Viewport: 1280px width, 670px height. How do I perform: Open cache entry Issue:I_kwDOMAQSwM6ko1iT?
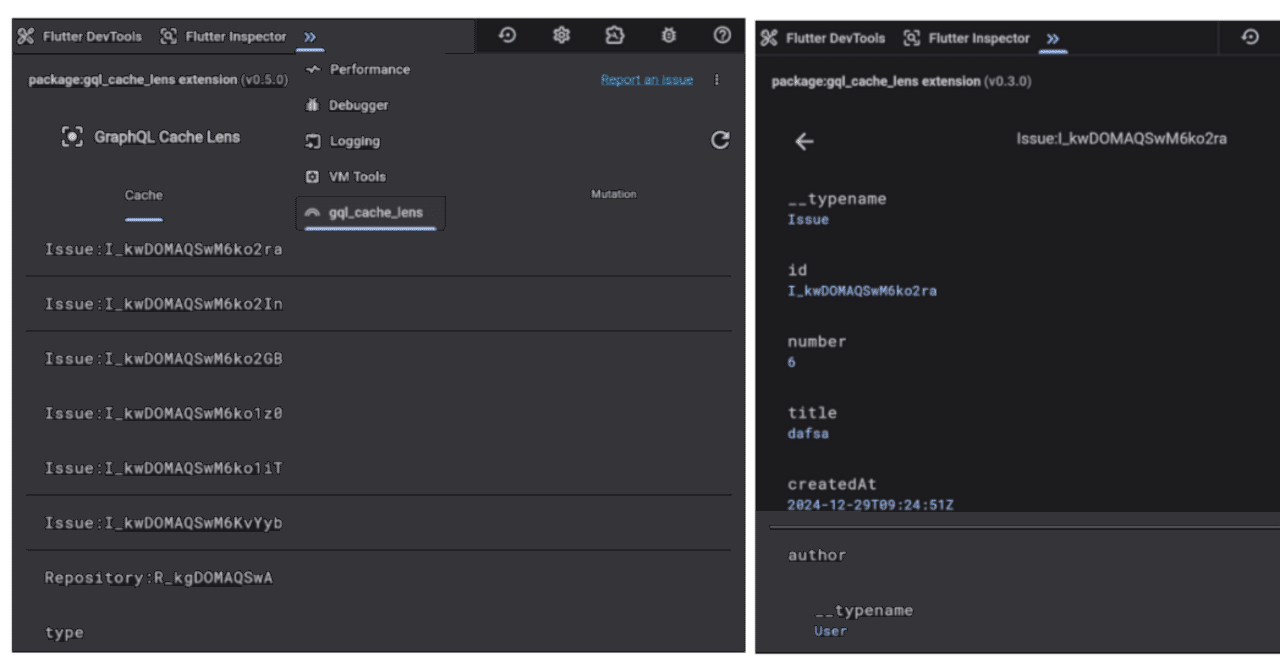[x=378, y=468]
